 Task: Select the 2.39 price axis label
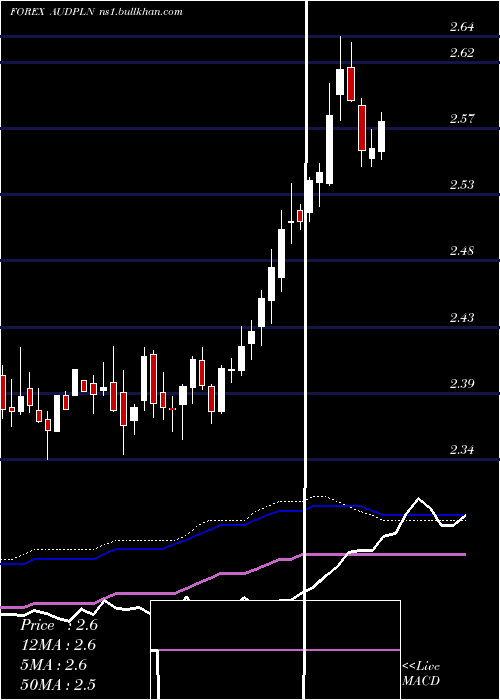coord(462,383)
